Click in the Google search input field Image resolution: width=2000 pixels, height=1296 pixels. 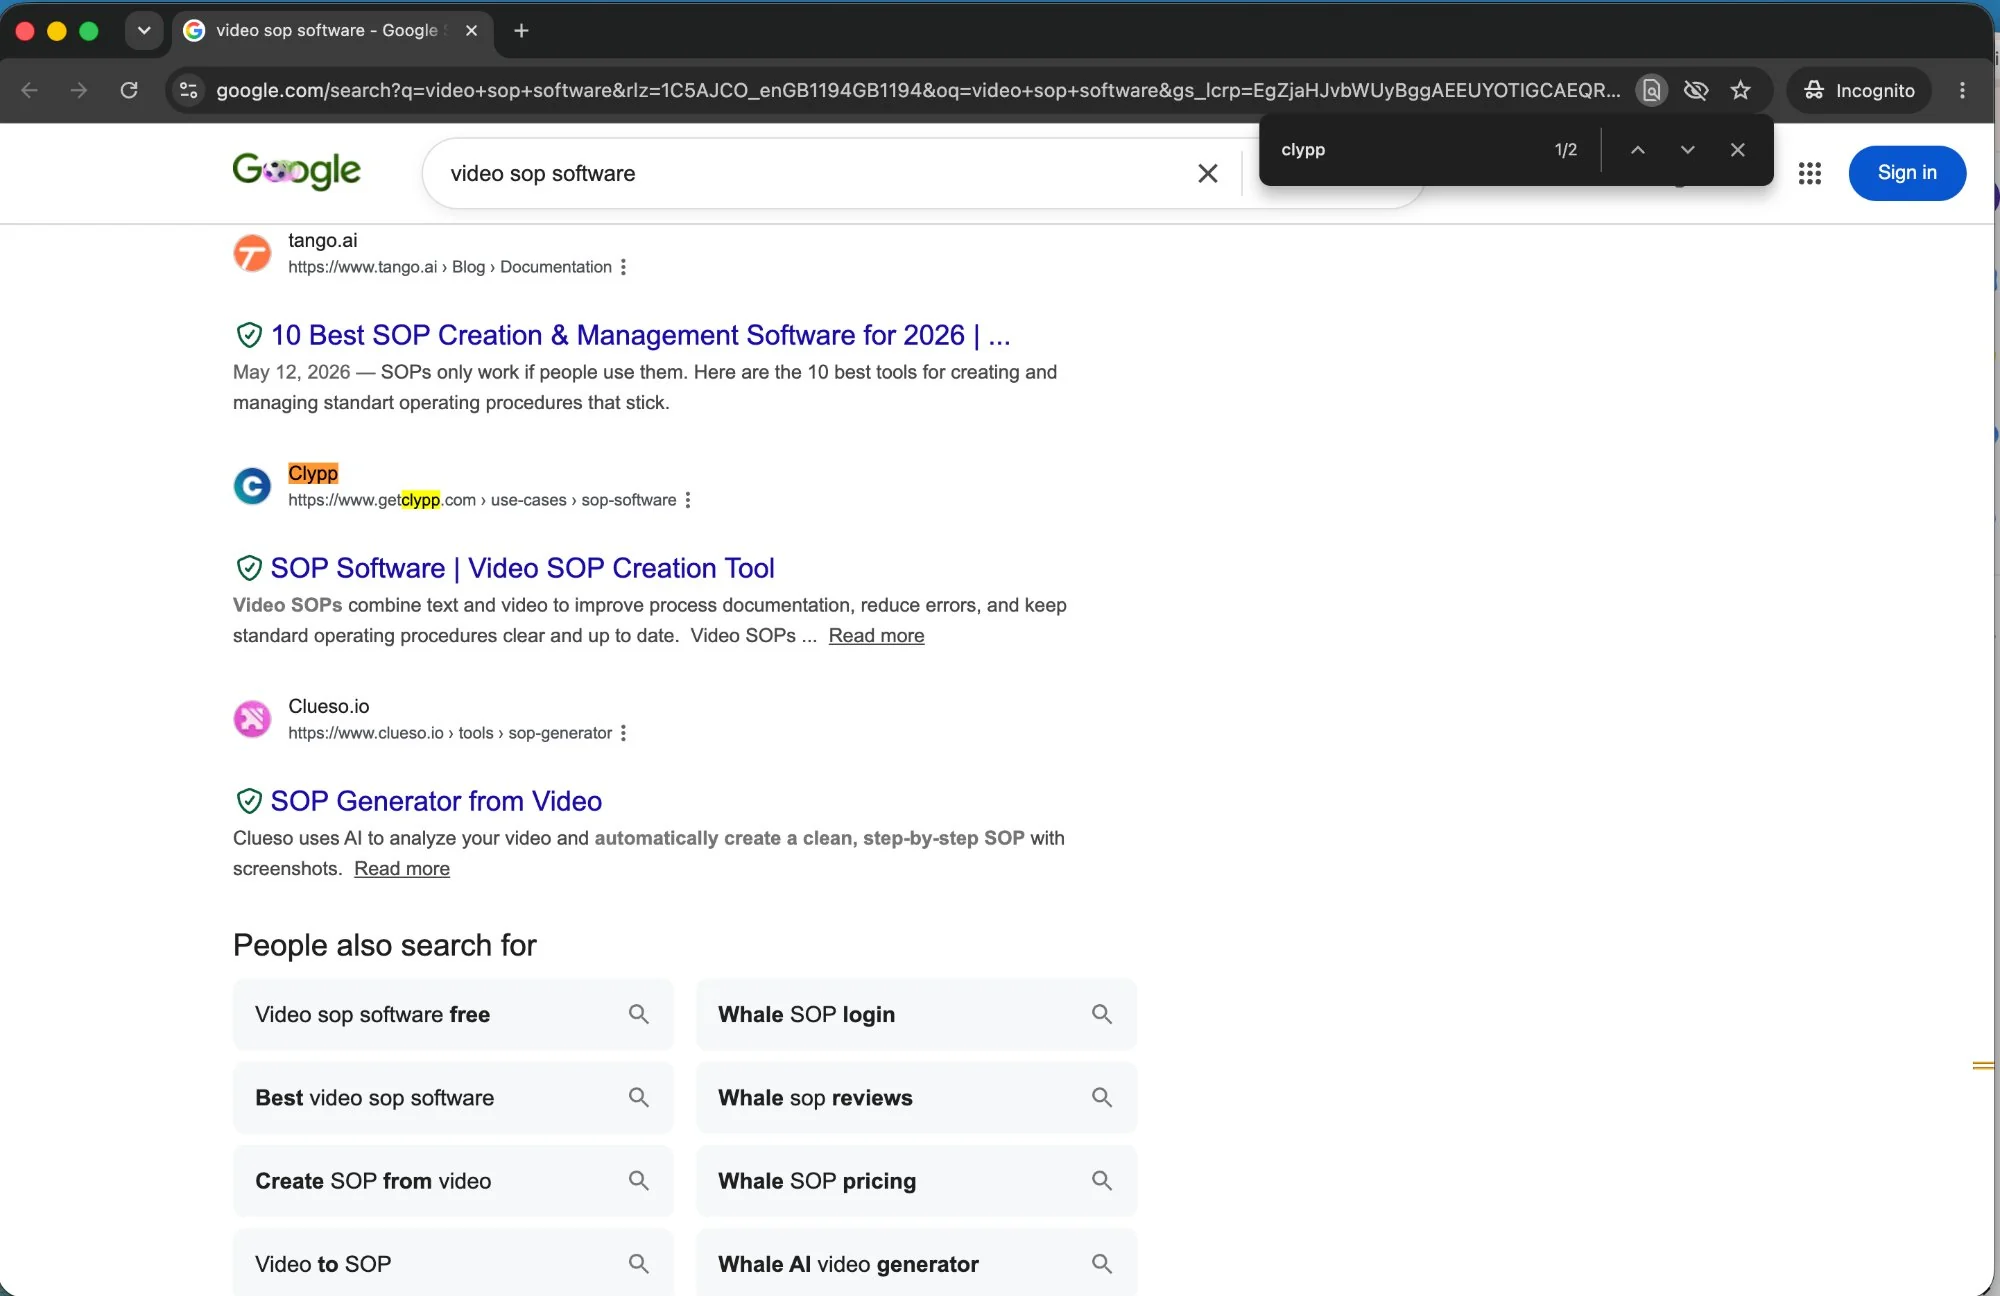point(810,173)
